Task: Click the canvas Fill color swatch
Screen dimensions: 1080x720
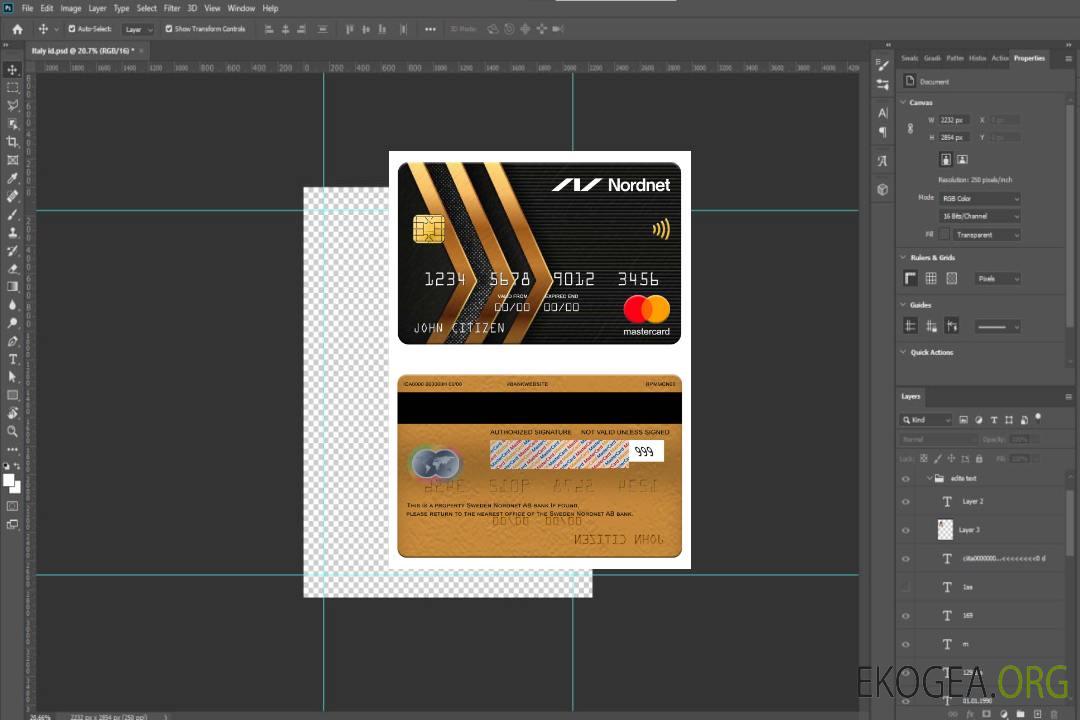Action: (944, 235)
